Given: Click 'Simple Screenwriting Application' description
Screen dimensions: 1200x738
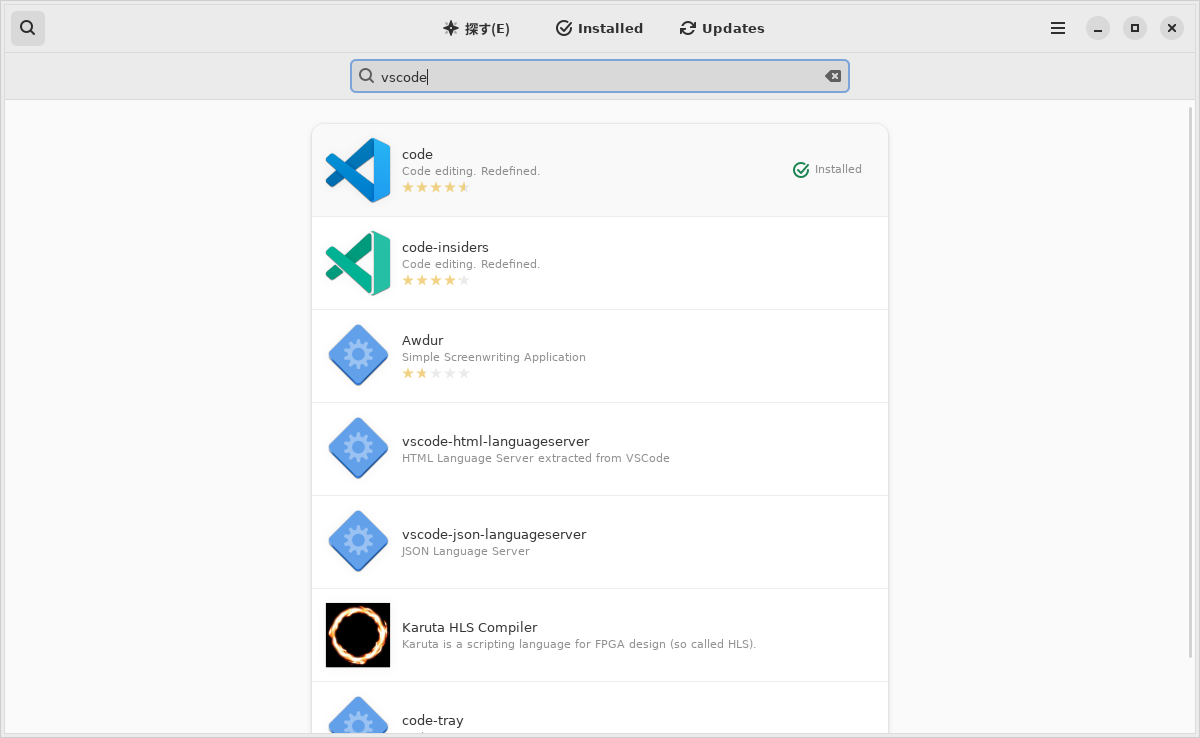Looking at the screenshot, I should click(494, 357).
